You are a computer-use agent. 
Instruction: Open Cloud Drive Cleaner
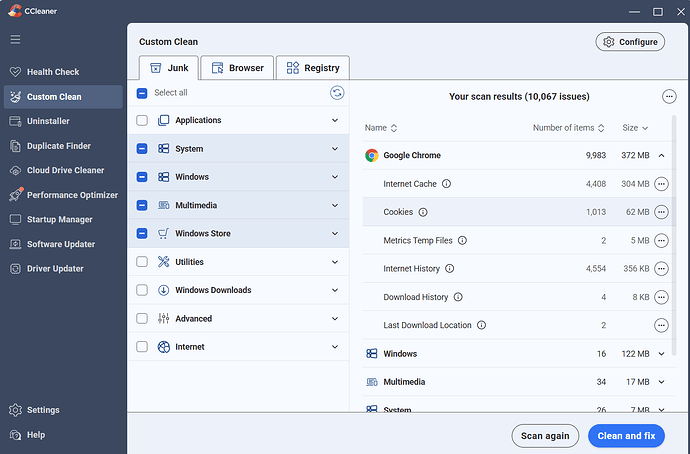tap(63, 170)
